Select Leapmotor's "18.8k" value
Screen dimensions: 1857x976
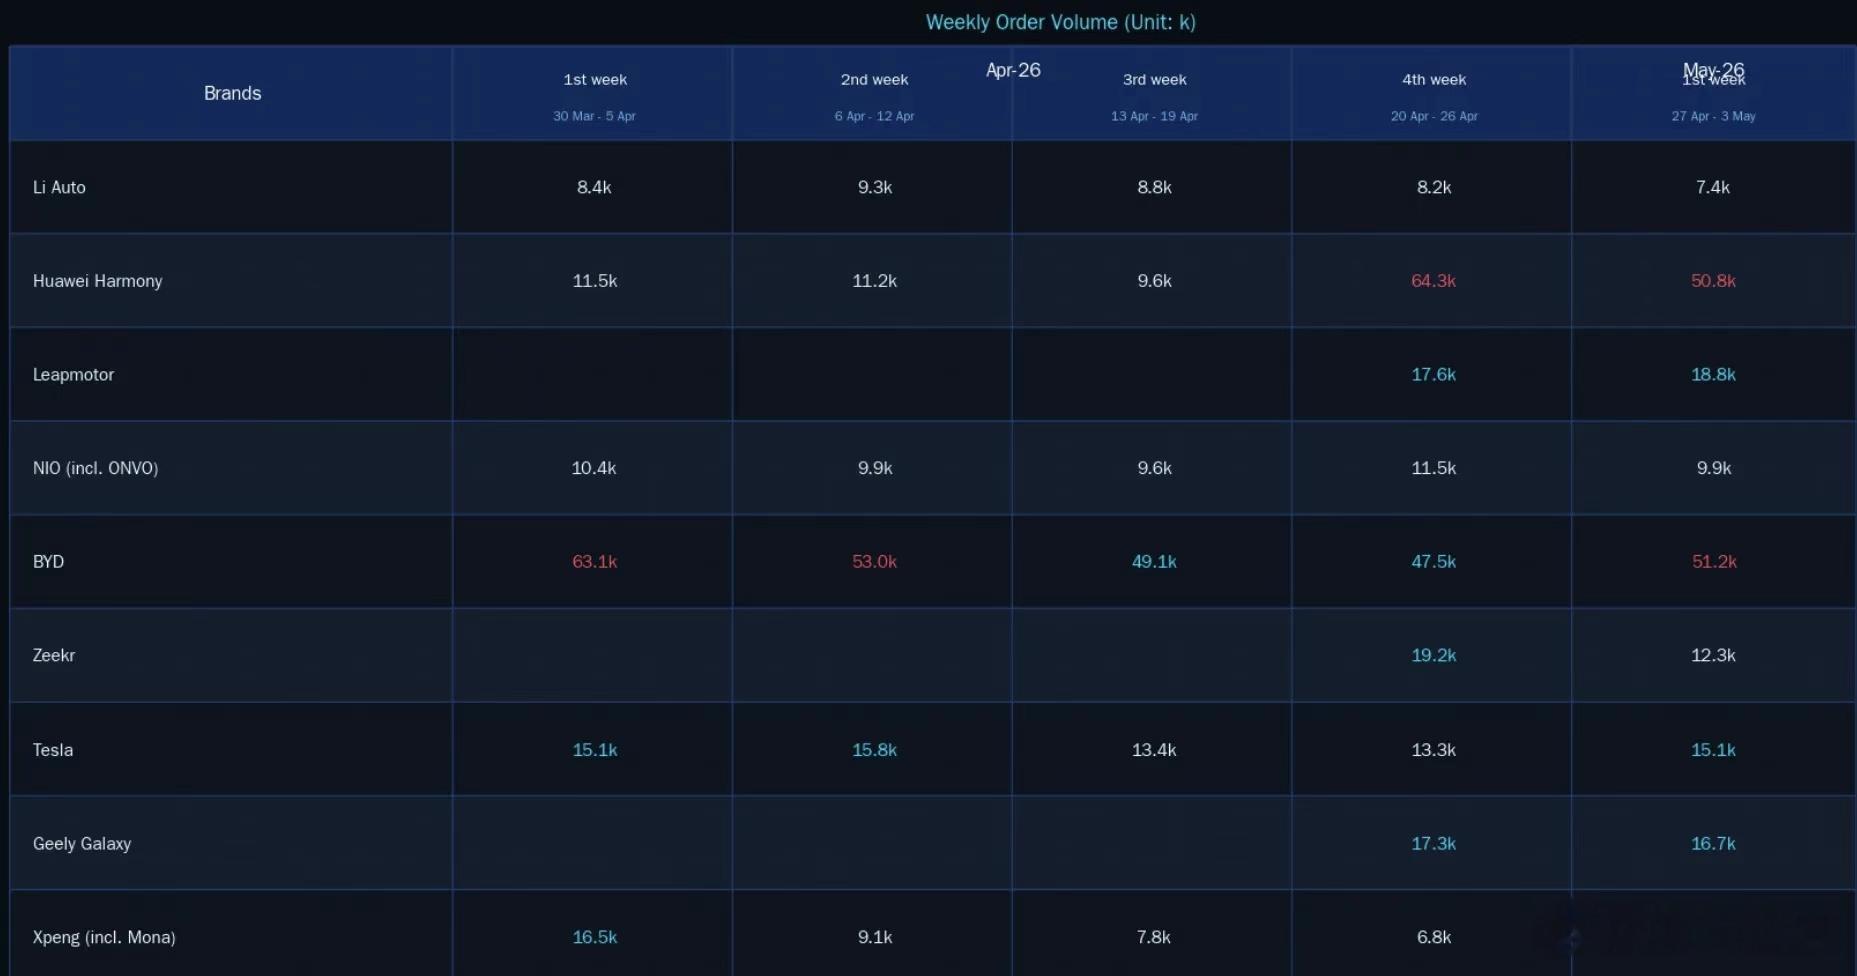[1713, 375]
